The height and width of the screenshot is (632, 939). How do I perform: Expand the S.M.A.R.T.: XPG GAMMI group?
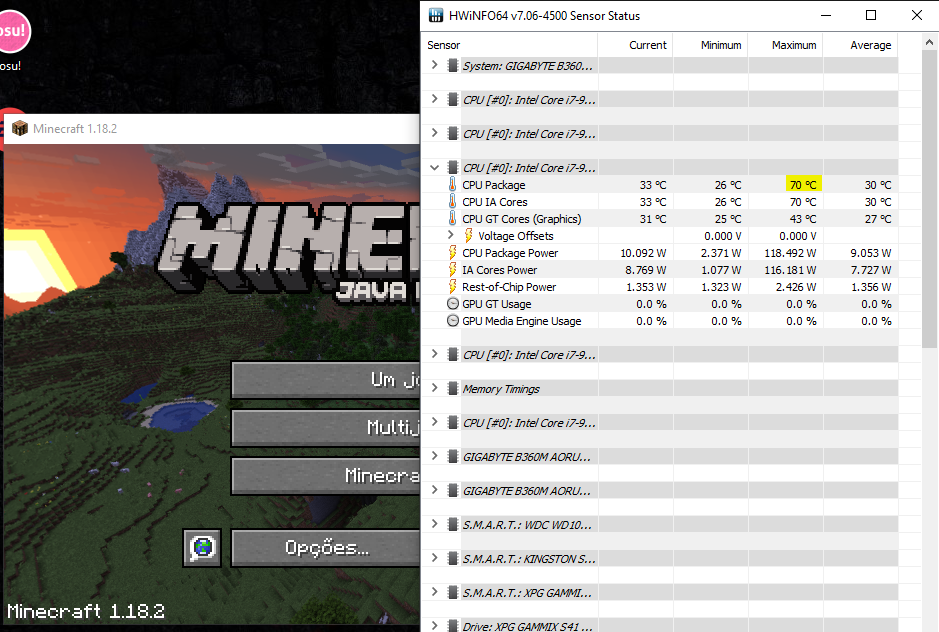tap(435, 592)
